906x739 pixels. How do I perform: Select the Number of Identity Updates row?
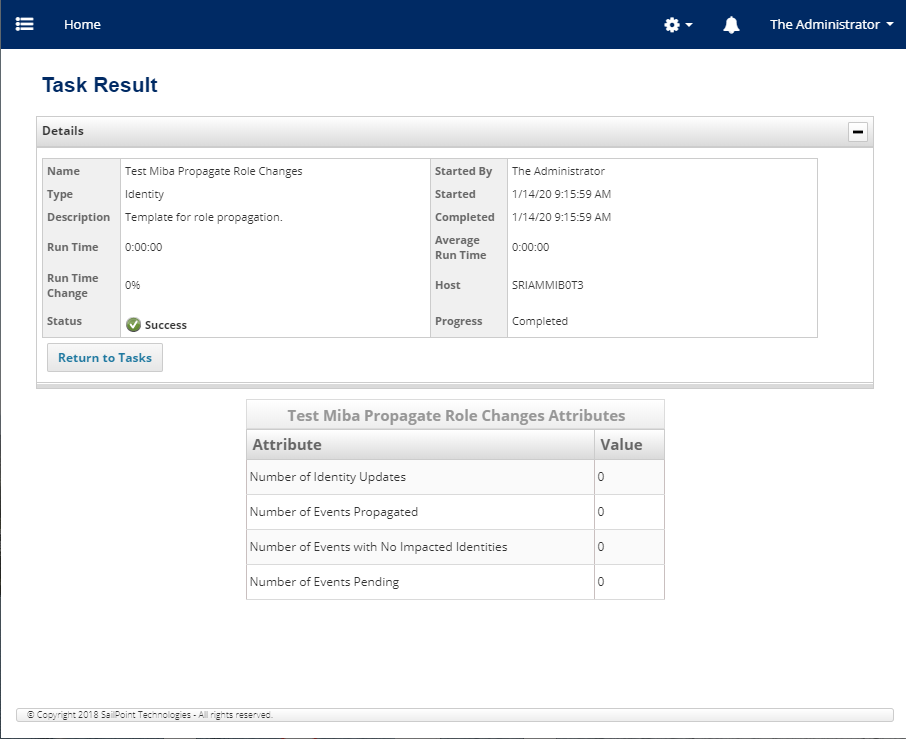(328, 477)
